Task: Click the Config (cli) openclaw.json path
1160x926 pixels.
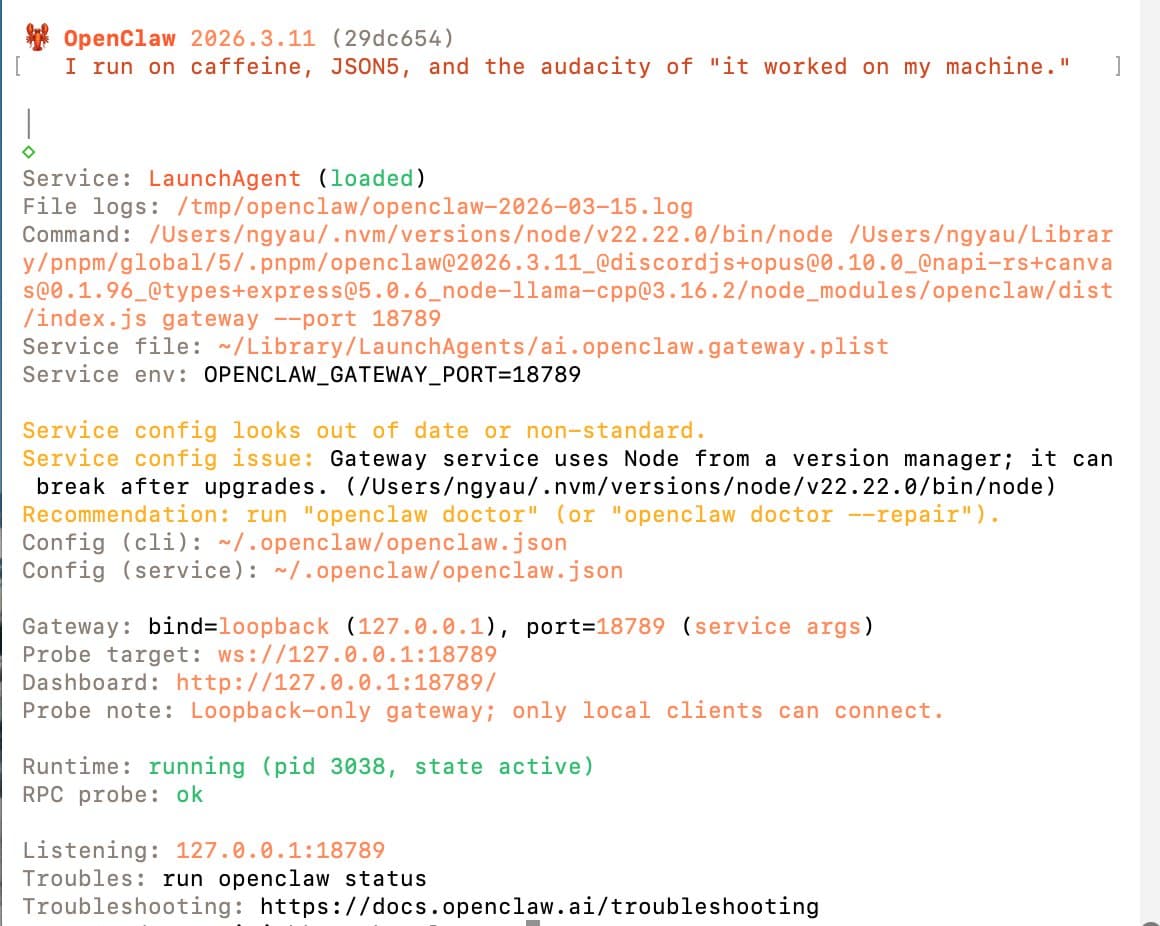Action: (x=393, y=542)
